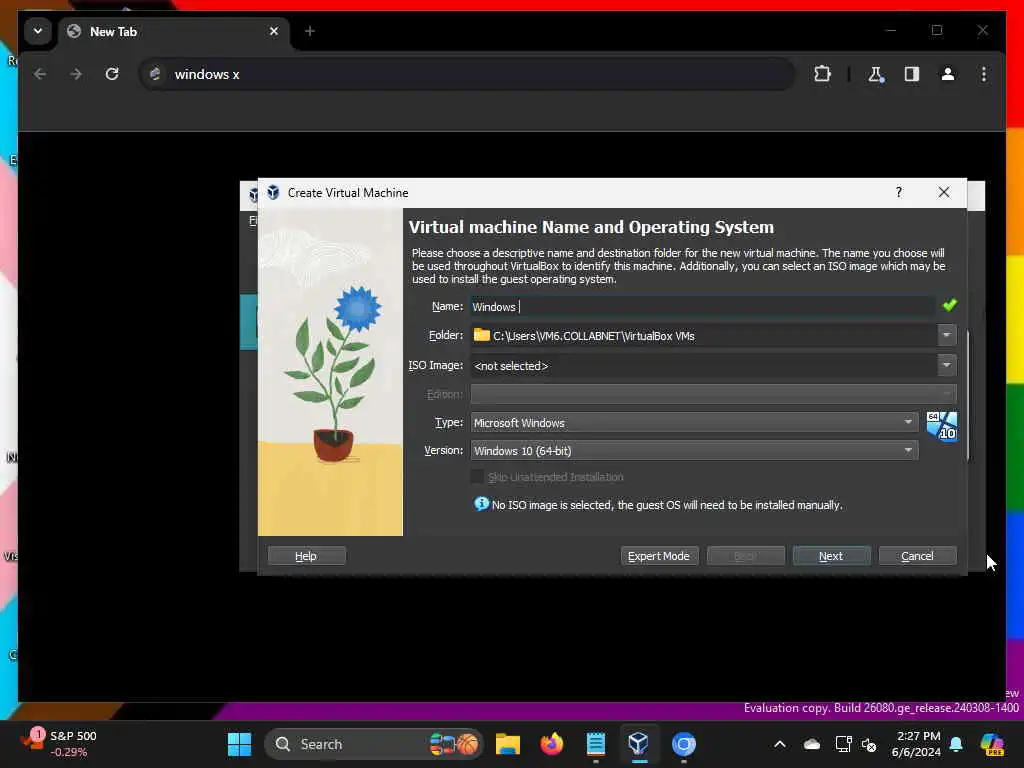Image resolution: width=1024 pixels, height=768 pixels.
Task: Open the Chromium taskbar icon
Action: [684, 744]
